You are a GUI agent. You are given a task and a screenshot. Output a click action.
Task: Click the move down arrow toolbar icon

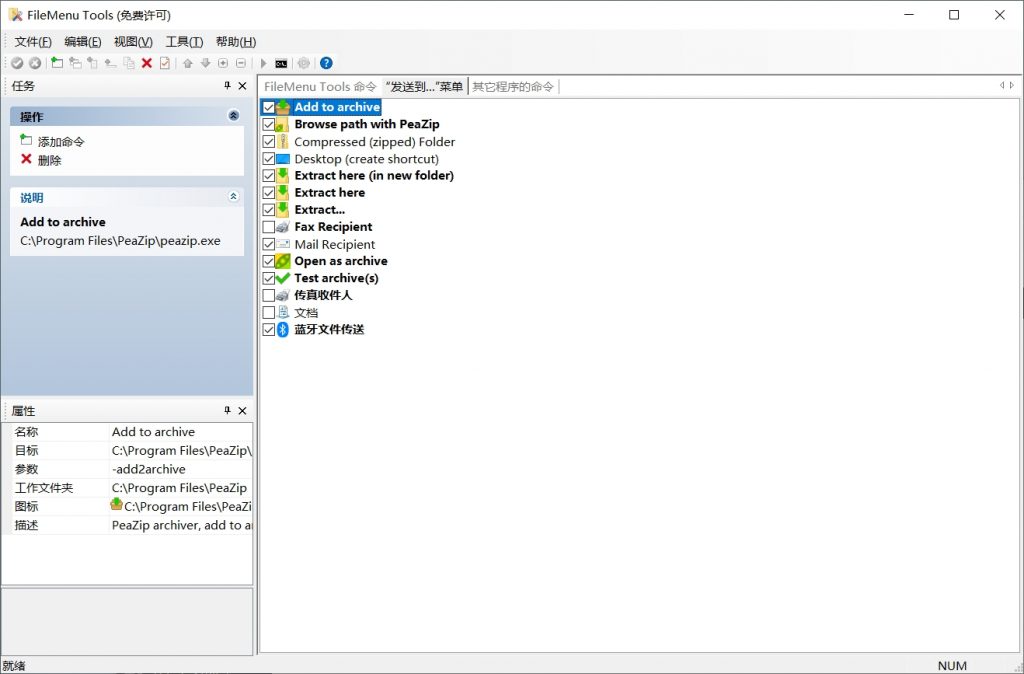point(205,63)
